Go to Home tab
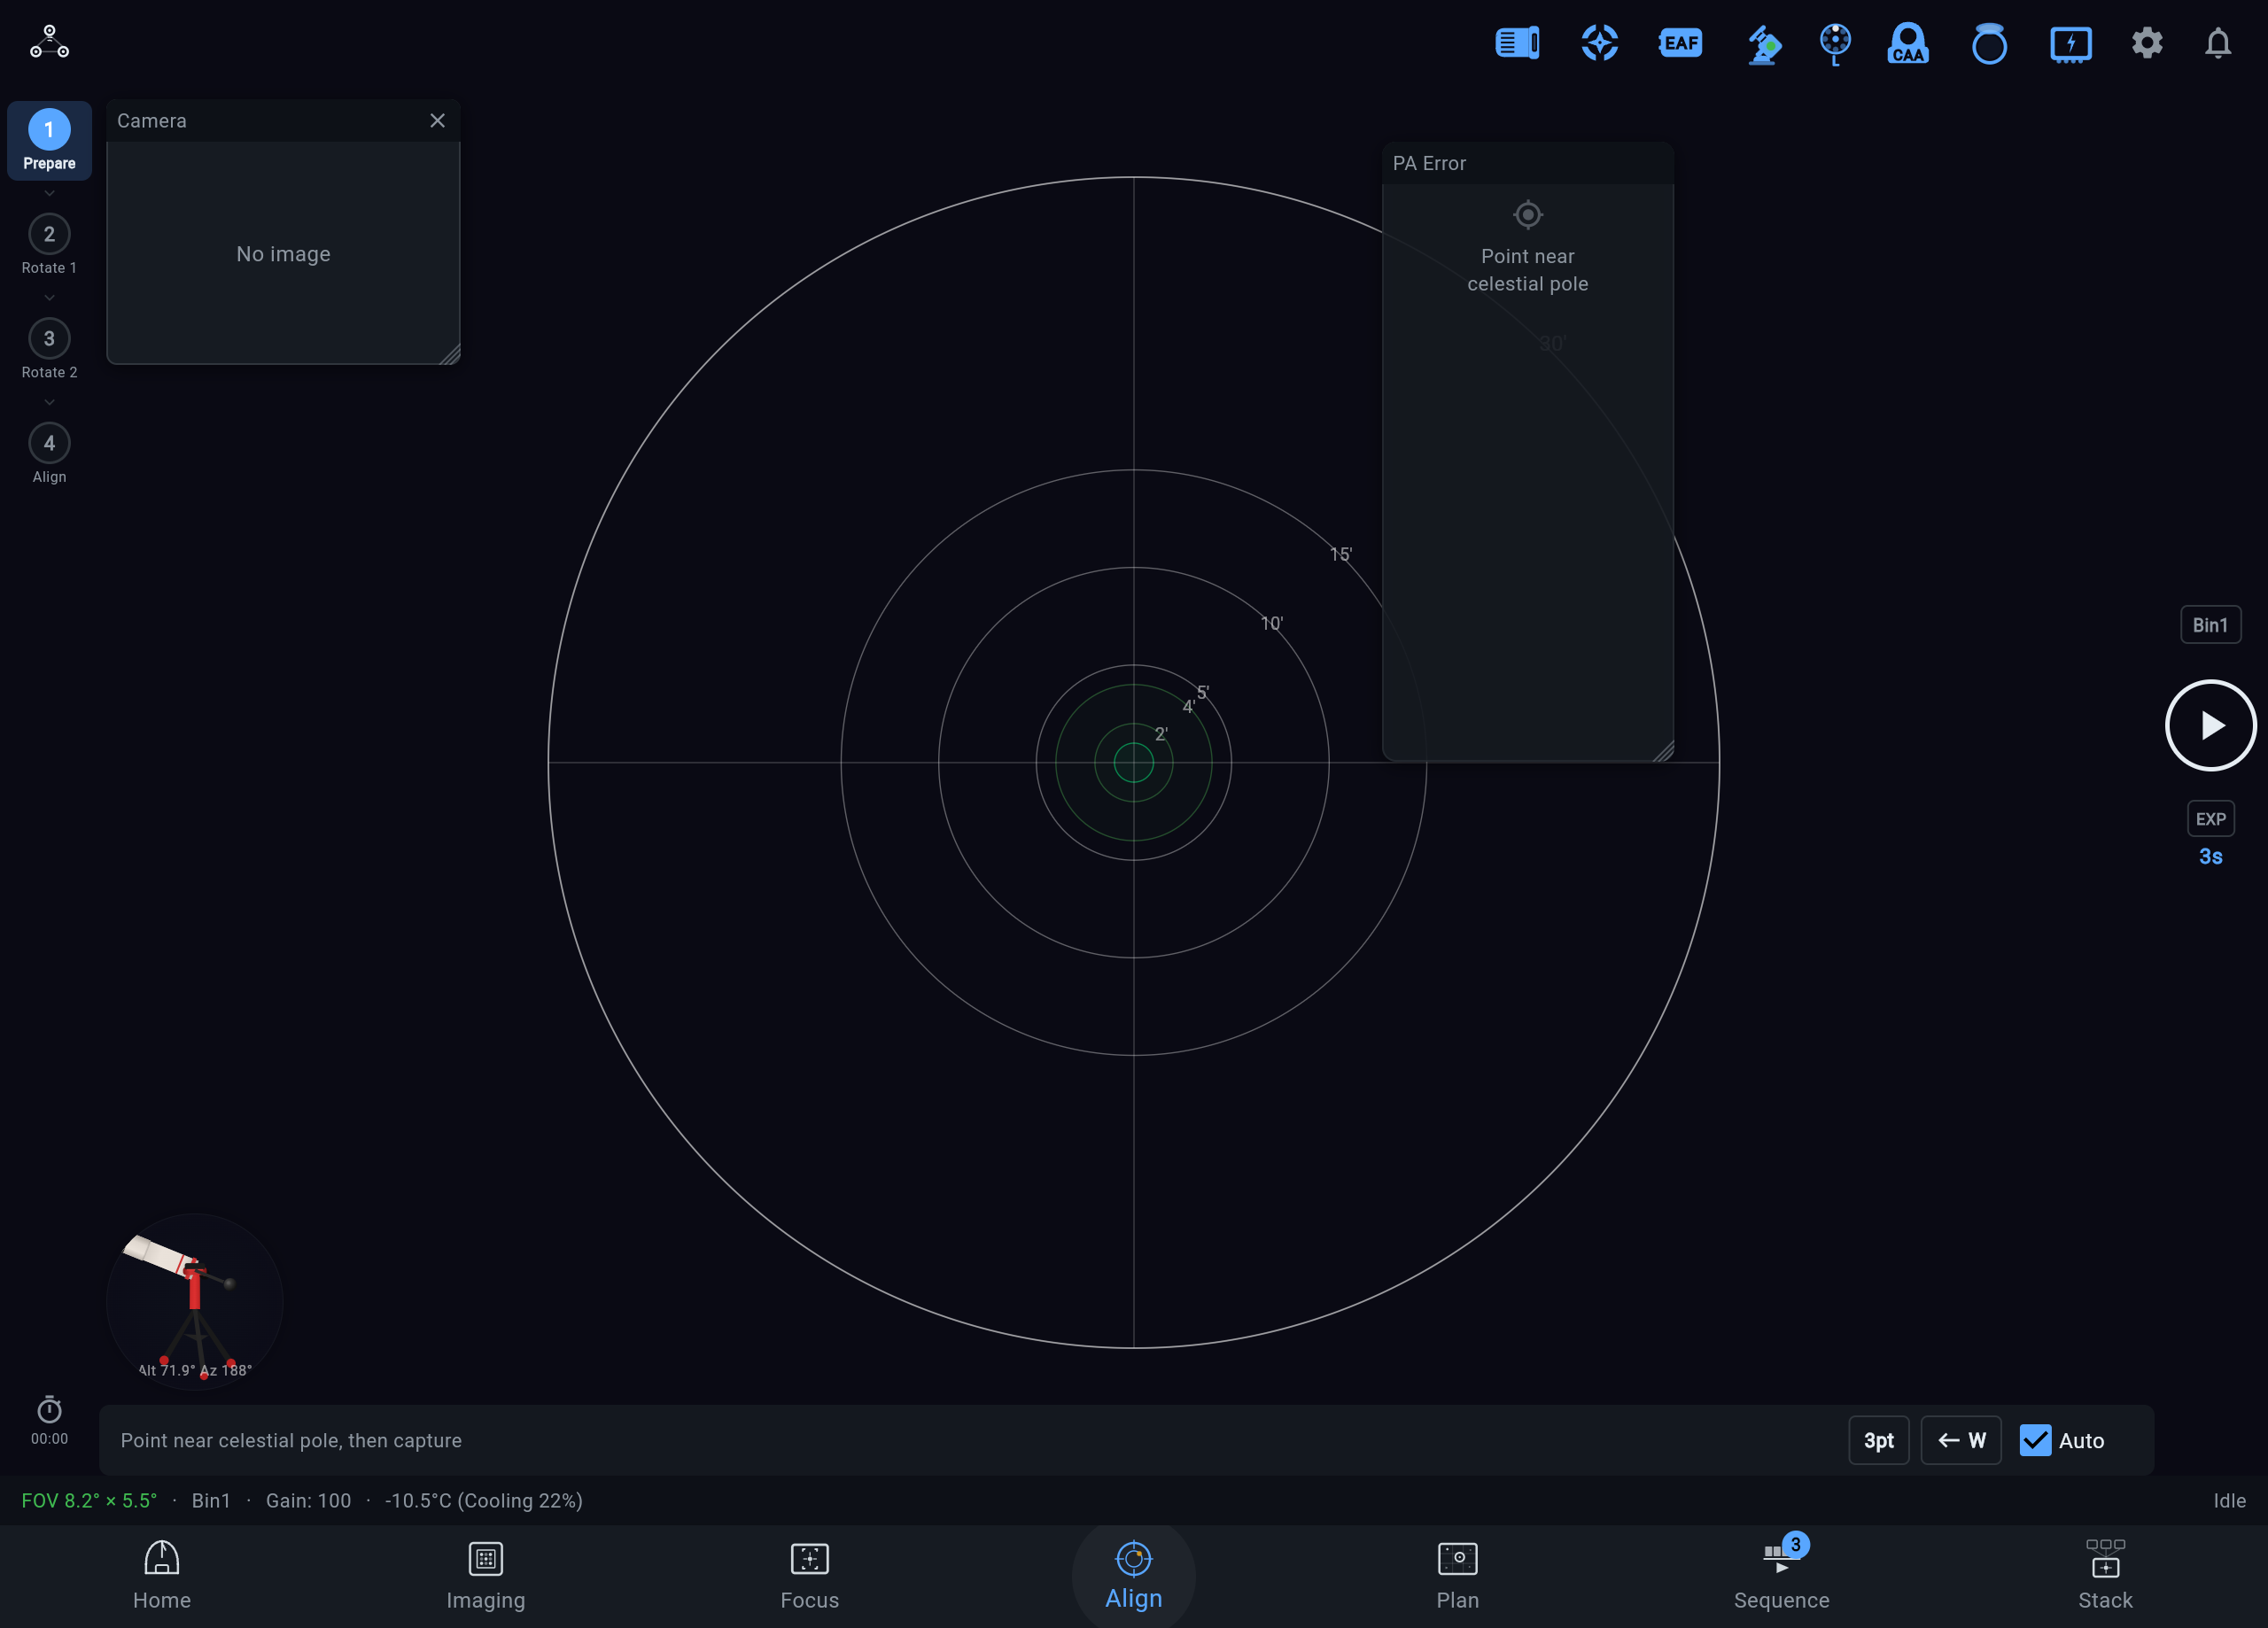This screenshot has height=1628, width=2268. [162, 1576]
